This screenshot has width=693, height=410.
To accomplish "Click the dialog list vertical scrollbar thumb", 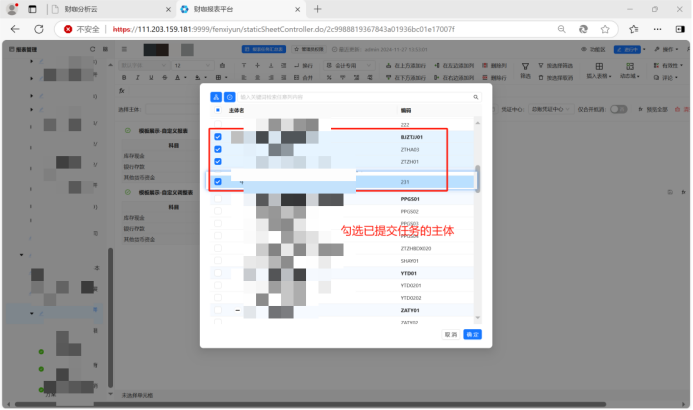I will point(478,178).
